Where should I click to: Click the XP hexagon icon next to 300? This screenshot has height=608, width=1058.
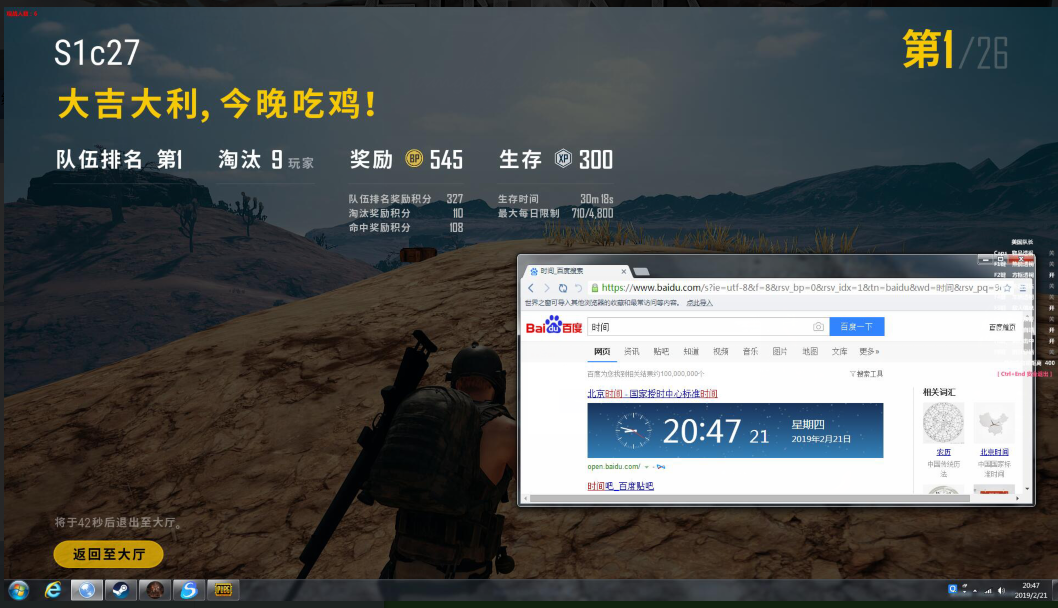click(x=563, y=159)
